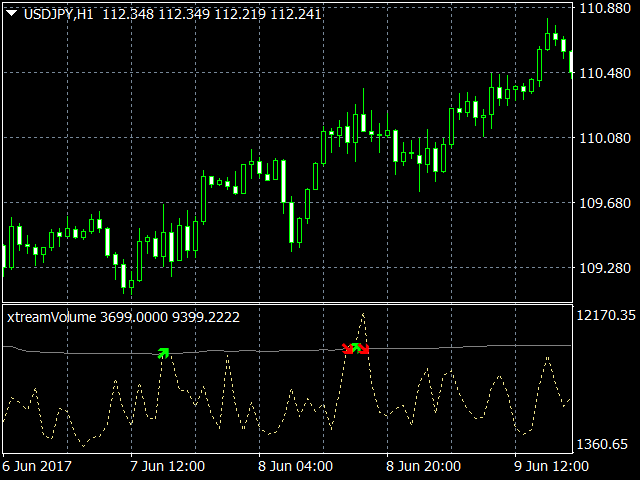Click the 8 Jun 20:00 time label
The width and height of the screenshot is (640, 480).
(x=423, y=466)
